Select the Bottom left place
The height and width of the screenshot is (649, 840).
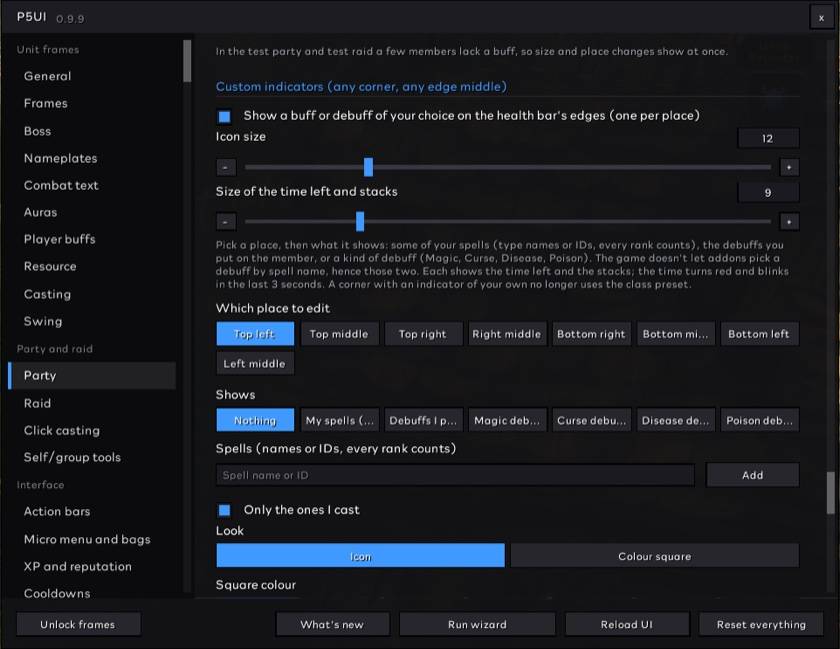coord(759,334)
